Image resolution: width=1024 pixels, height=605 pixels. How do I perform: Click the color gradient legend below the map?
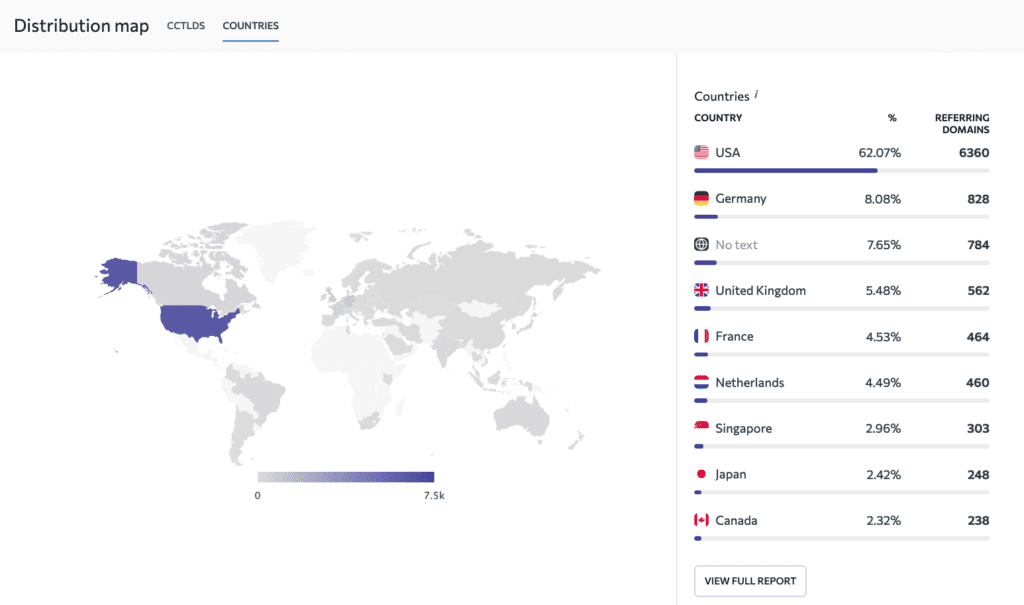(346, 477)
